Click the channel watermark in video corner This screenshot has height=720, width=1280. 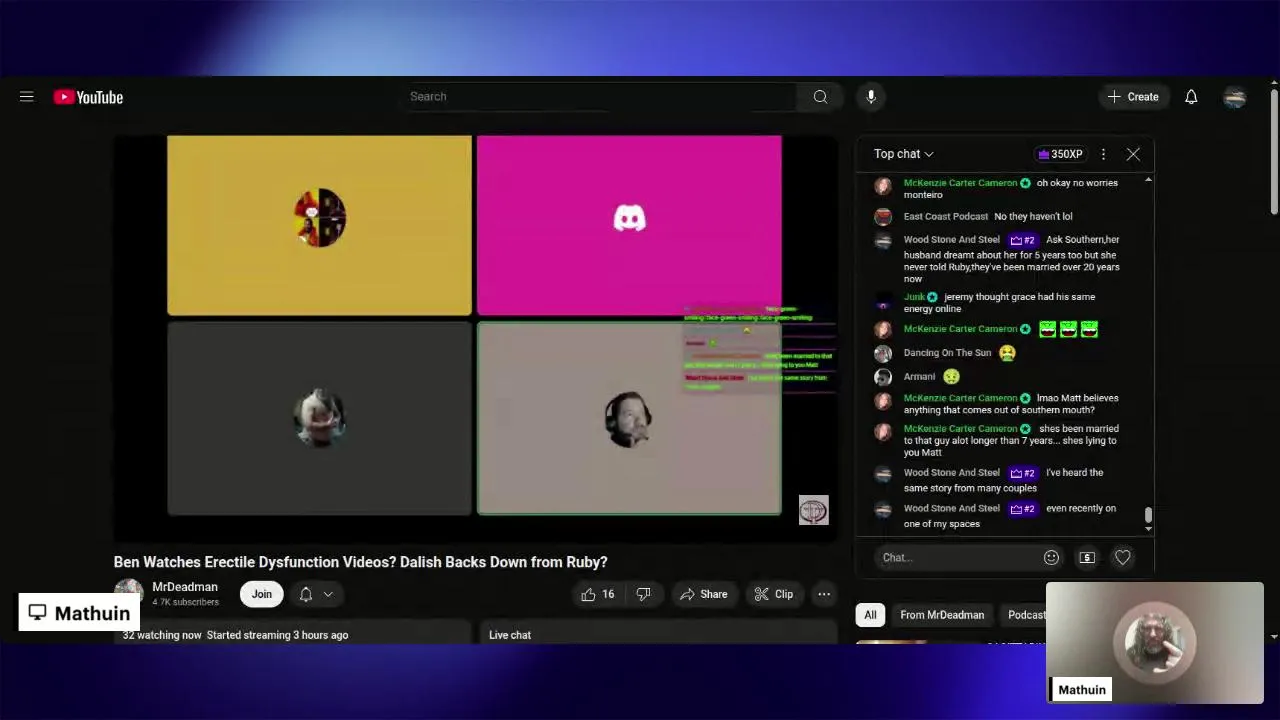pos(813,510)
